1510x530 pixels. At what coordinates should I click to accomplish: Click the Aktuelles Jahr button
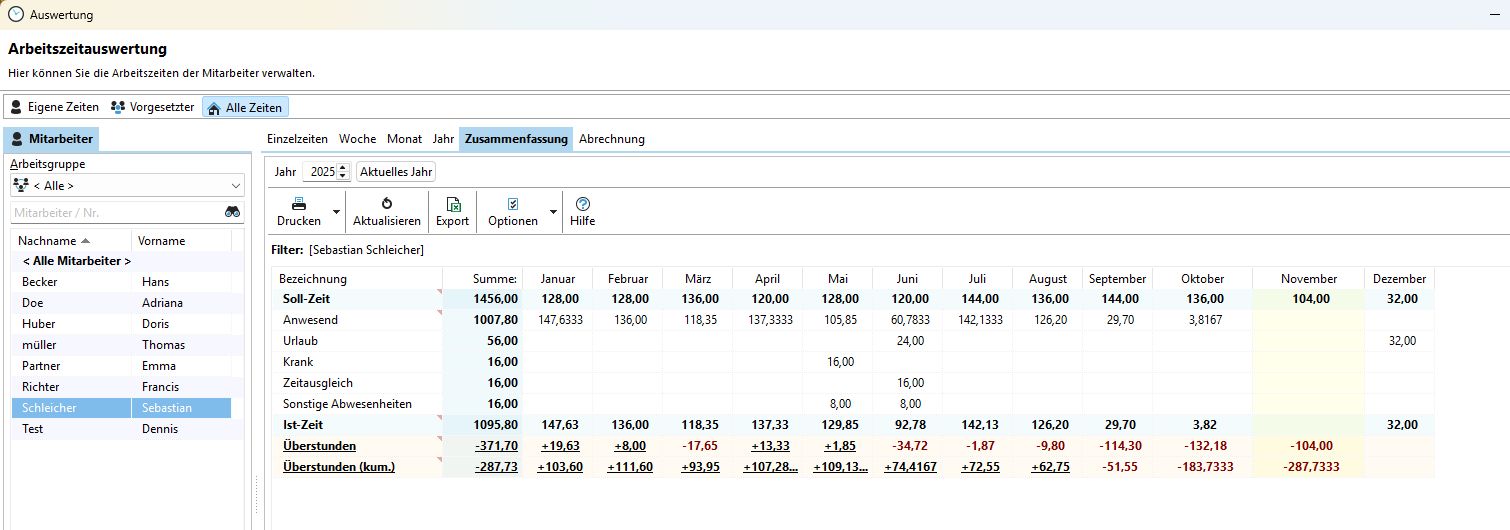click(x=396, y=172)
